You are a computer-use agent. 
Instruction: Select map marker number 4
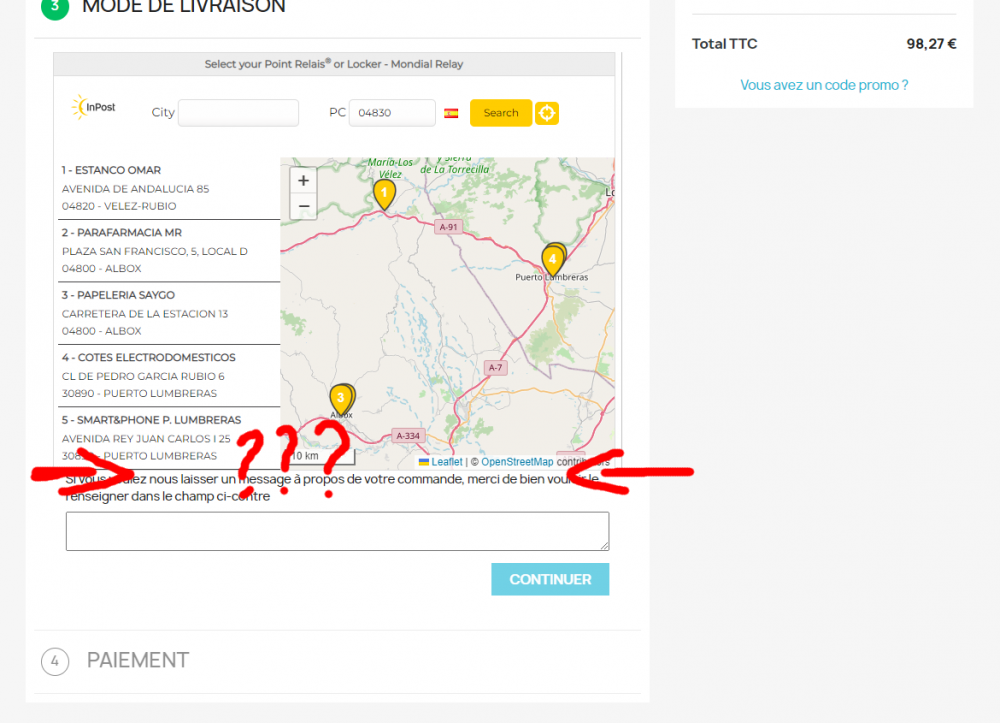point(553,261)
